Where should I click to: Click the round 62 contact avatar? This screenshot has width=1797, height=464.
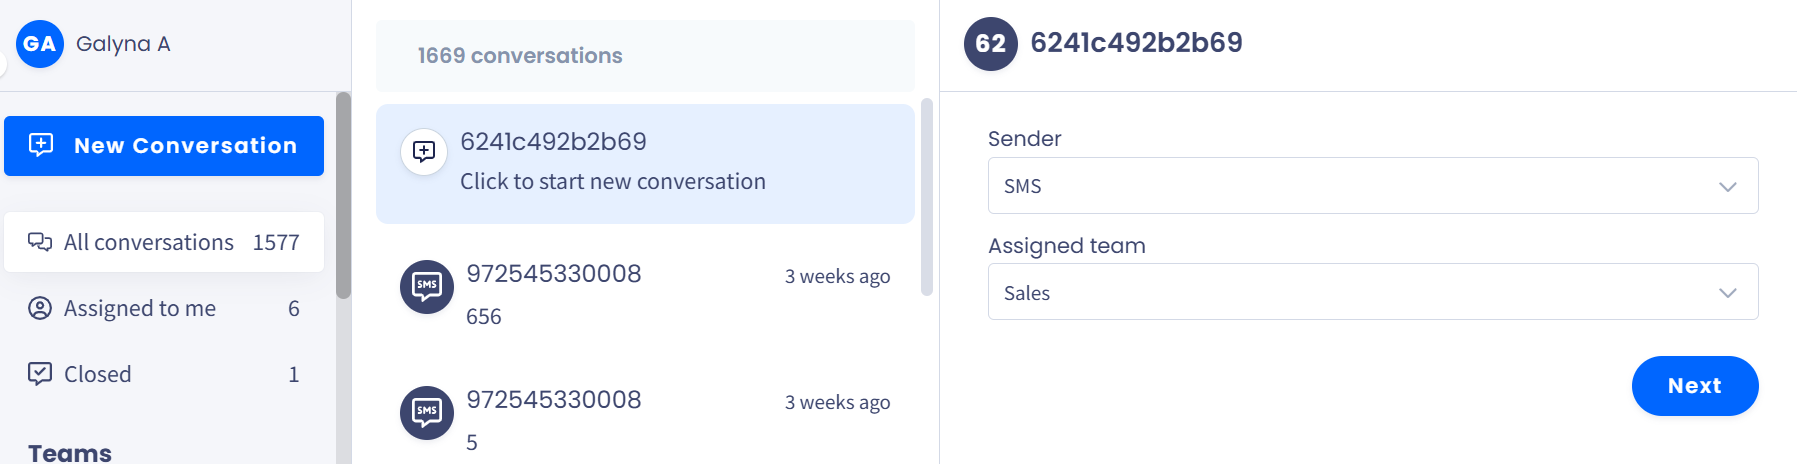pos(990,44)
